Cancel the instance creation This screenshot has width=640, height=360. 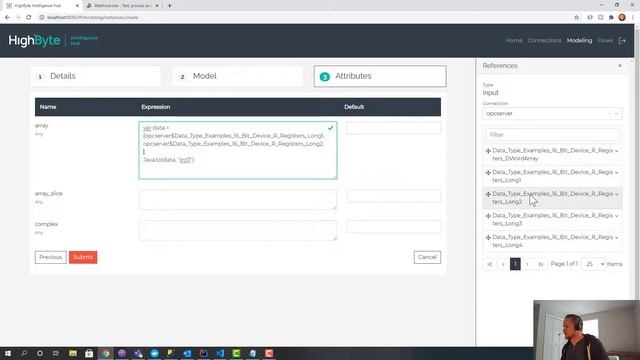[427, 257]
